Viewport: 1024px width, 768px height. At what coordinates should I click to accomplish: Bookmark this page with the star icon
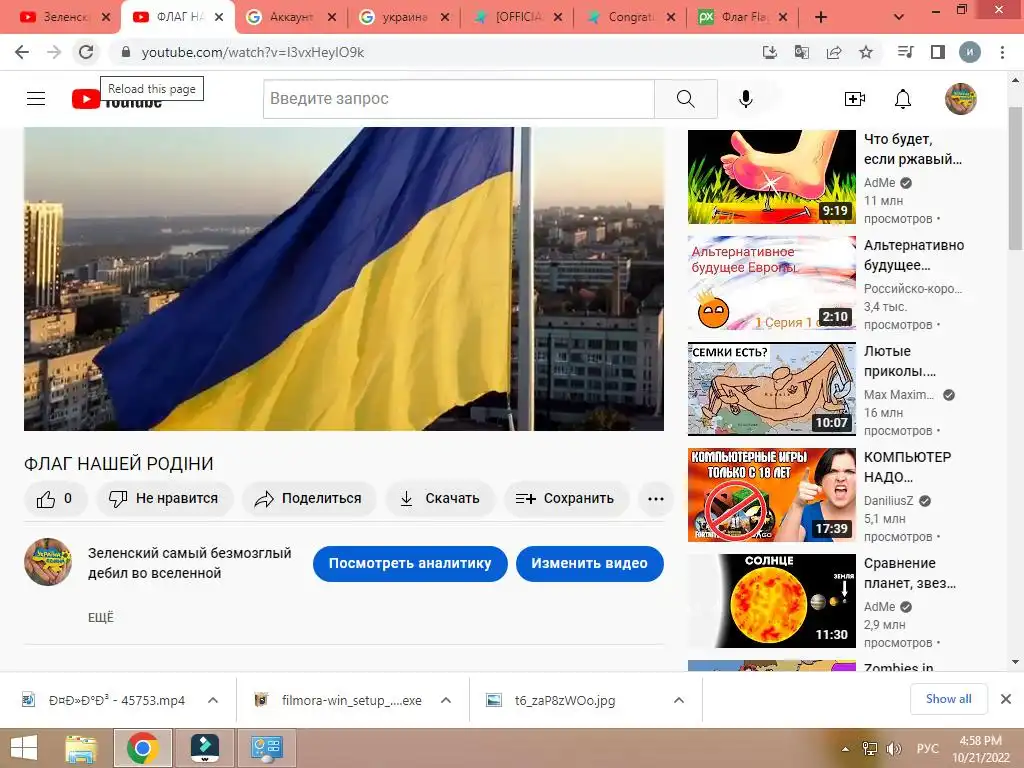[866, 52]
